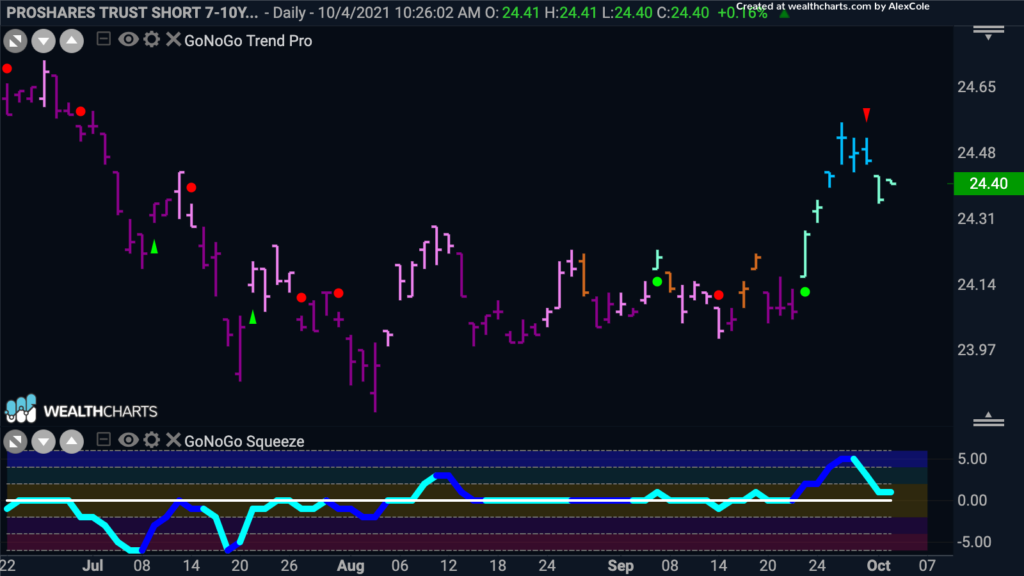Image resolution: width=1024 pixels, height=576 pixels.
Task: Click the red dot signal near Jul 14
Action: pyautogui.click(x=191, y=187)
